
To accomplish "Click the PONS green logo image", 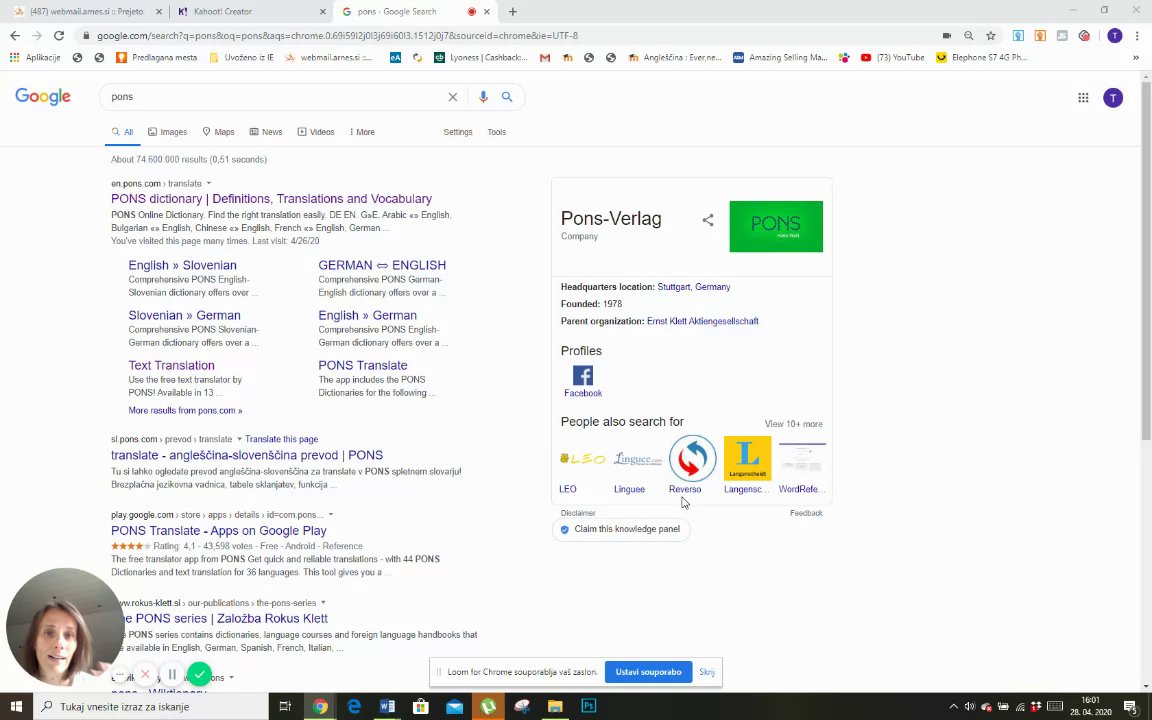I will pos(776,226).
